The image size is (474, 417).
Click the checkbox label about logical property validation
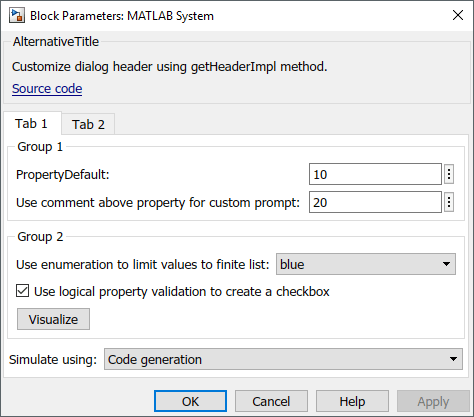(x=182, y=291)
